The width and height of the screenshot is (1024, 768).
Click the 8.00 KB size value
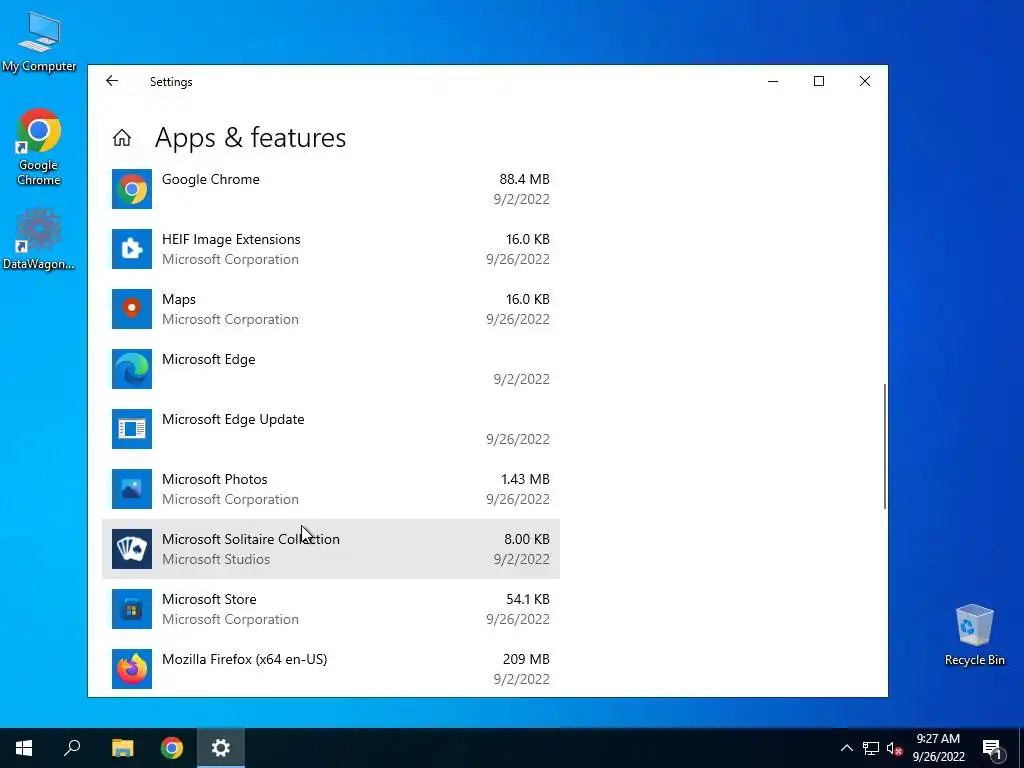click(x=526, y=539)
